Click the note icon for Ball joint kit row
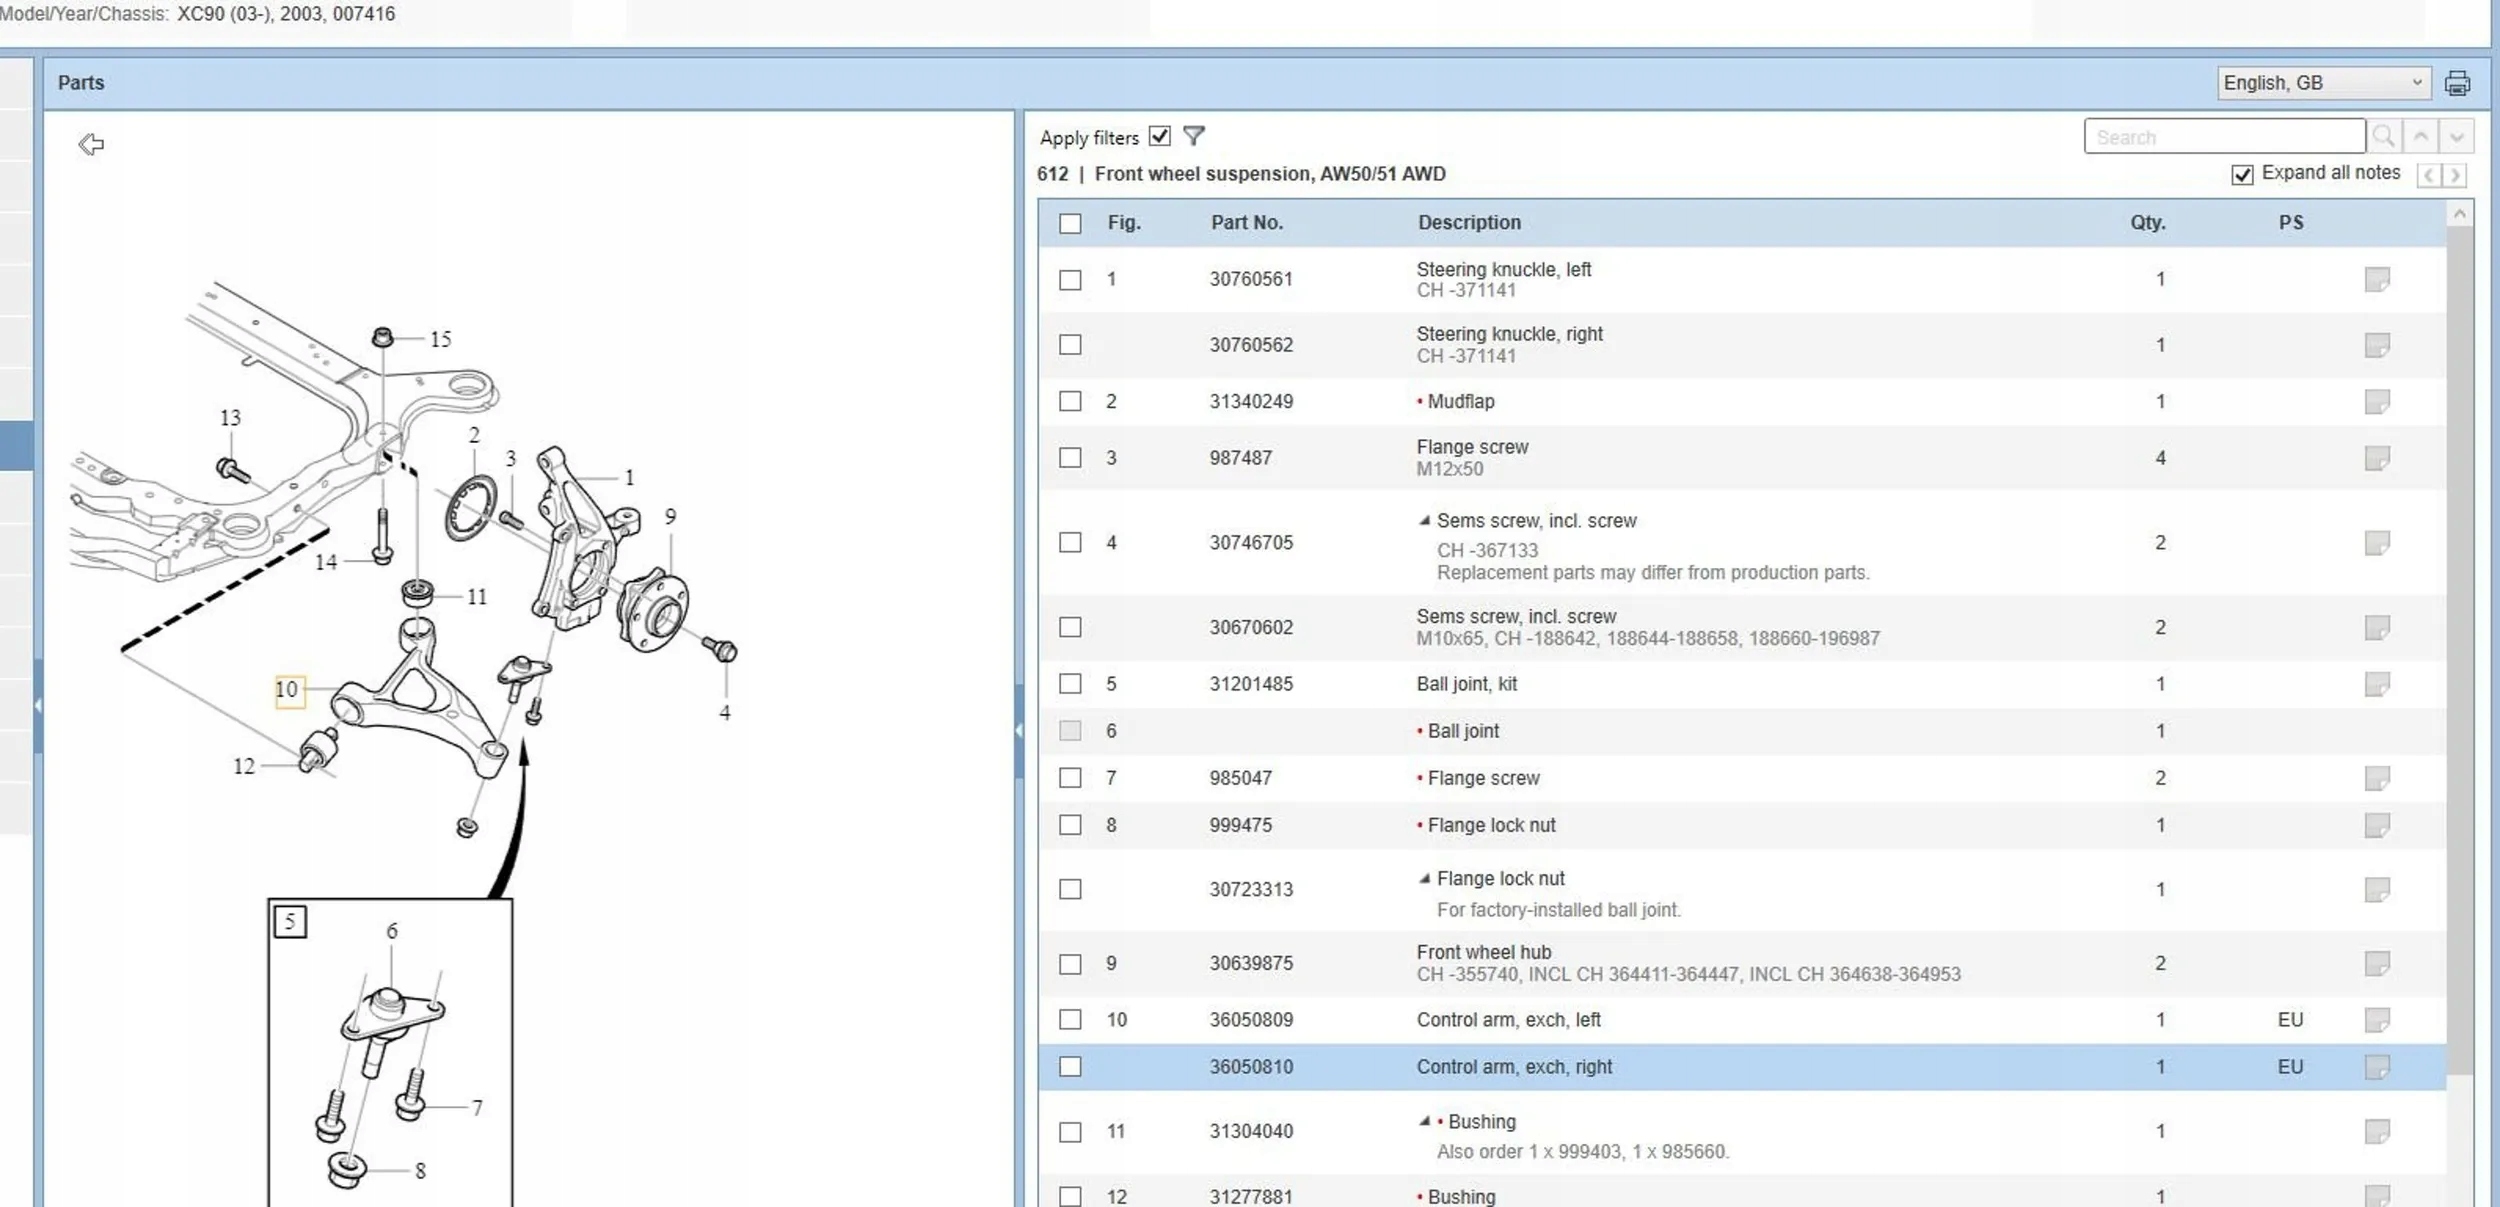Image resolution: width=2500 pixels, height=1207 pixels. tap(2377, 684)
